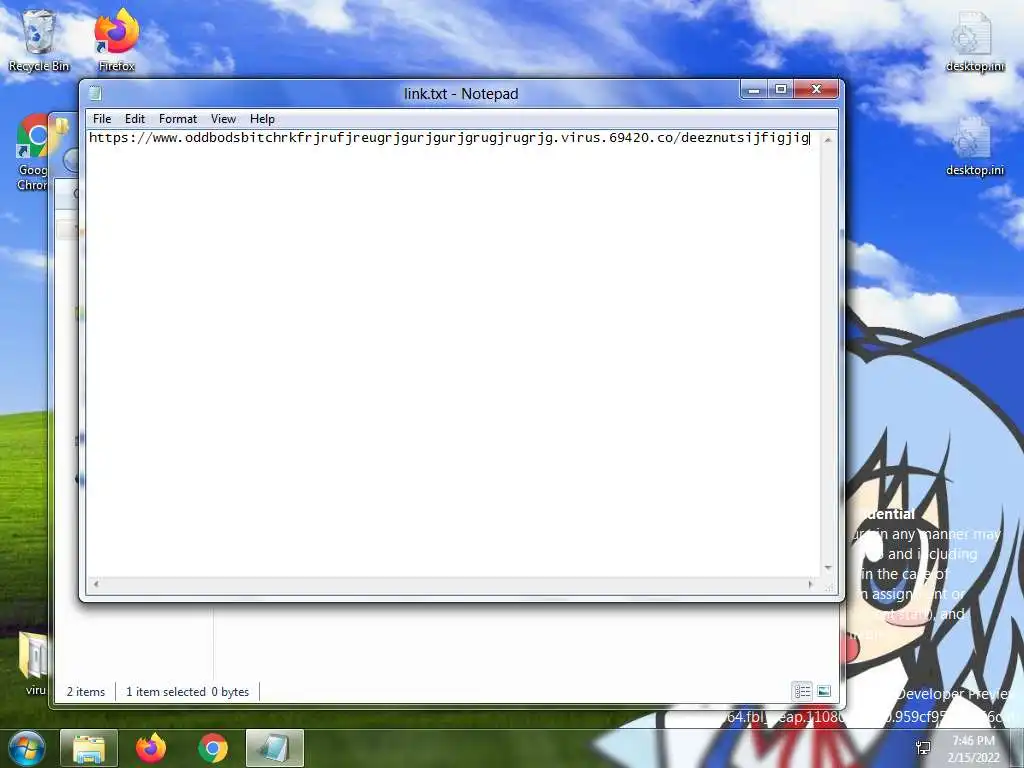Image resolution: width=1024 pixels, height=768 pixels.
Task: Switch Explorer to details view icon
Action: pyautogui.click(x=802, y=691)
